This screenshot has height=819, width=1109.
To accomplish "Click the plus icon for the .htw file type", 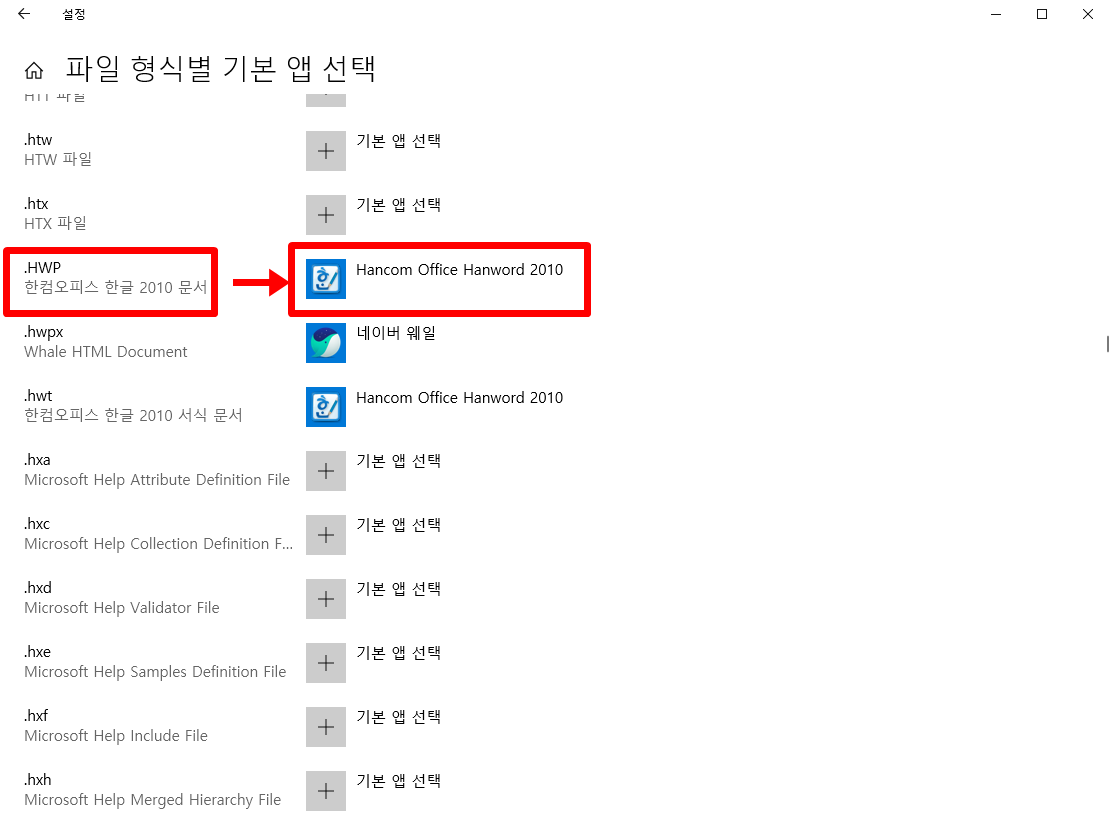I will pos(326,151).
